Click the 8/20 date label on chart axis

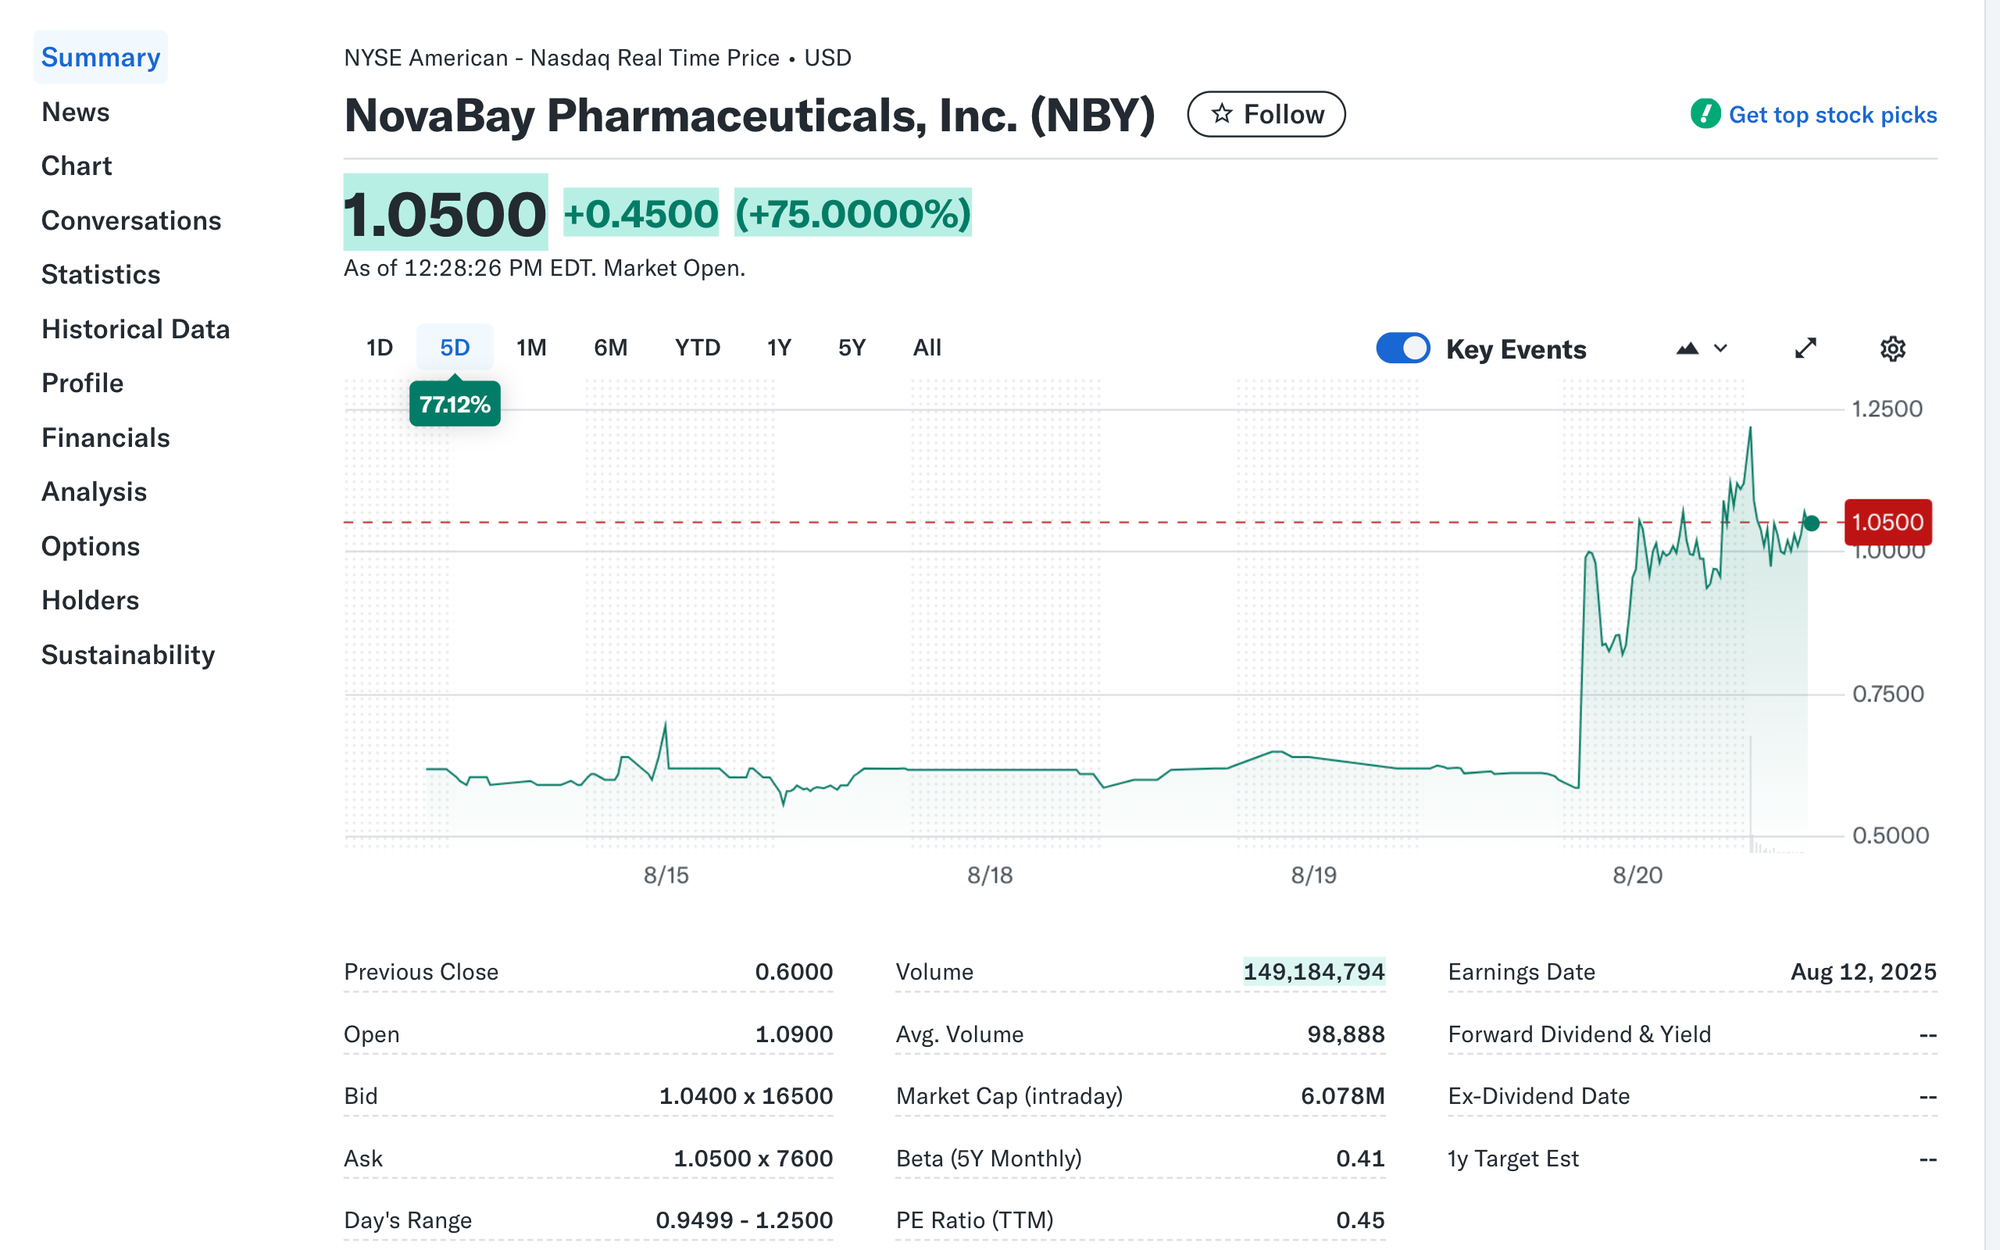[x=1638, y=875]
